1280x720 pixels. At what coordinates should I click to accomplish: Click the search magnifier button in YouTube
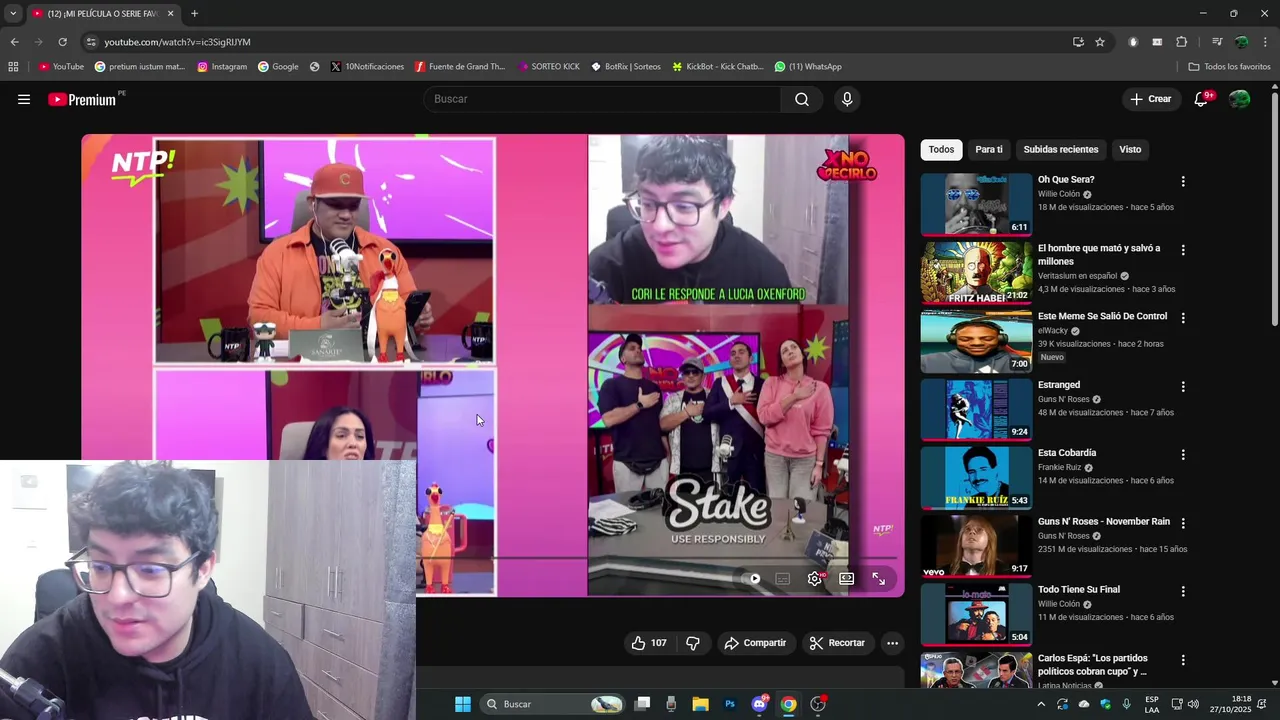click(x=802, y=99)
